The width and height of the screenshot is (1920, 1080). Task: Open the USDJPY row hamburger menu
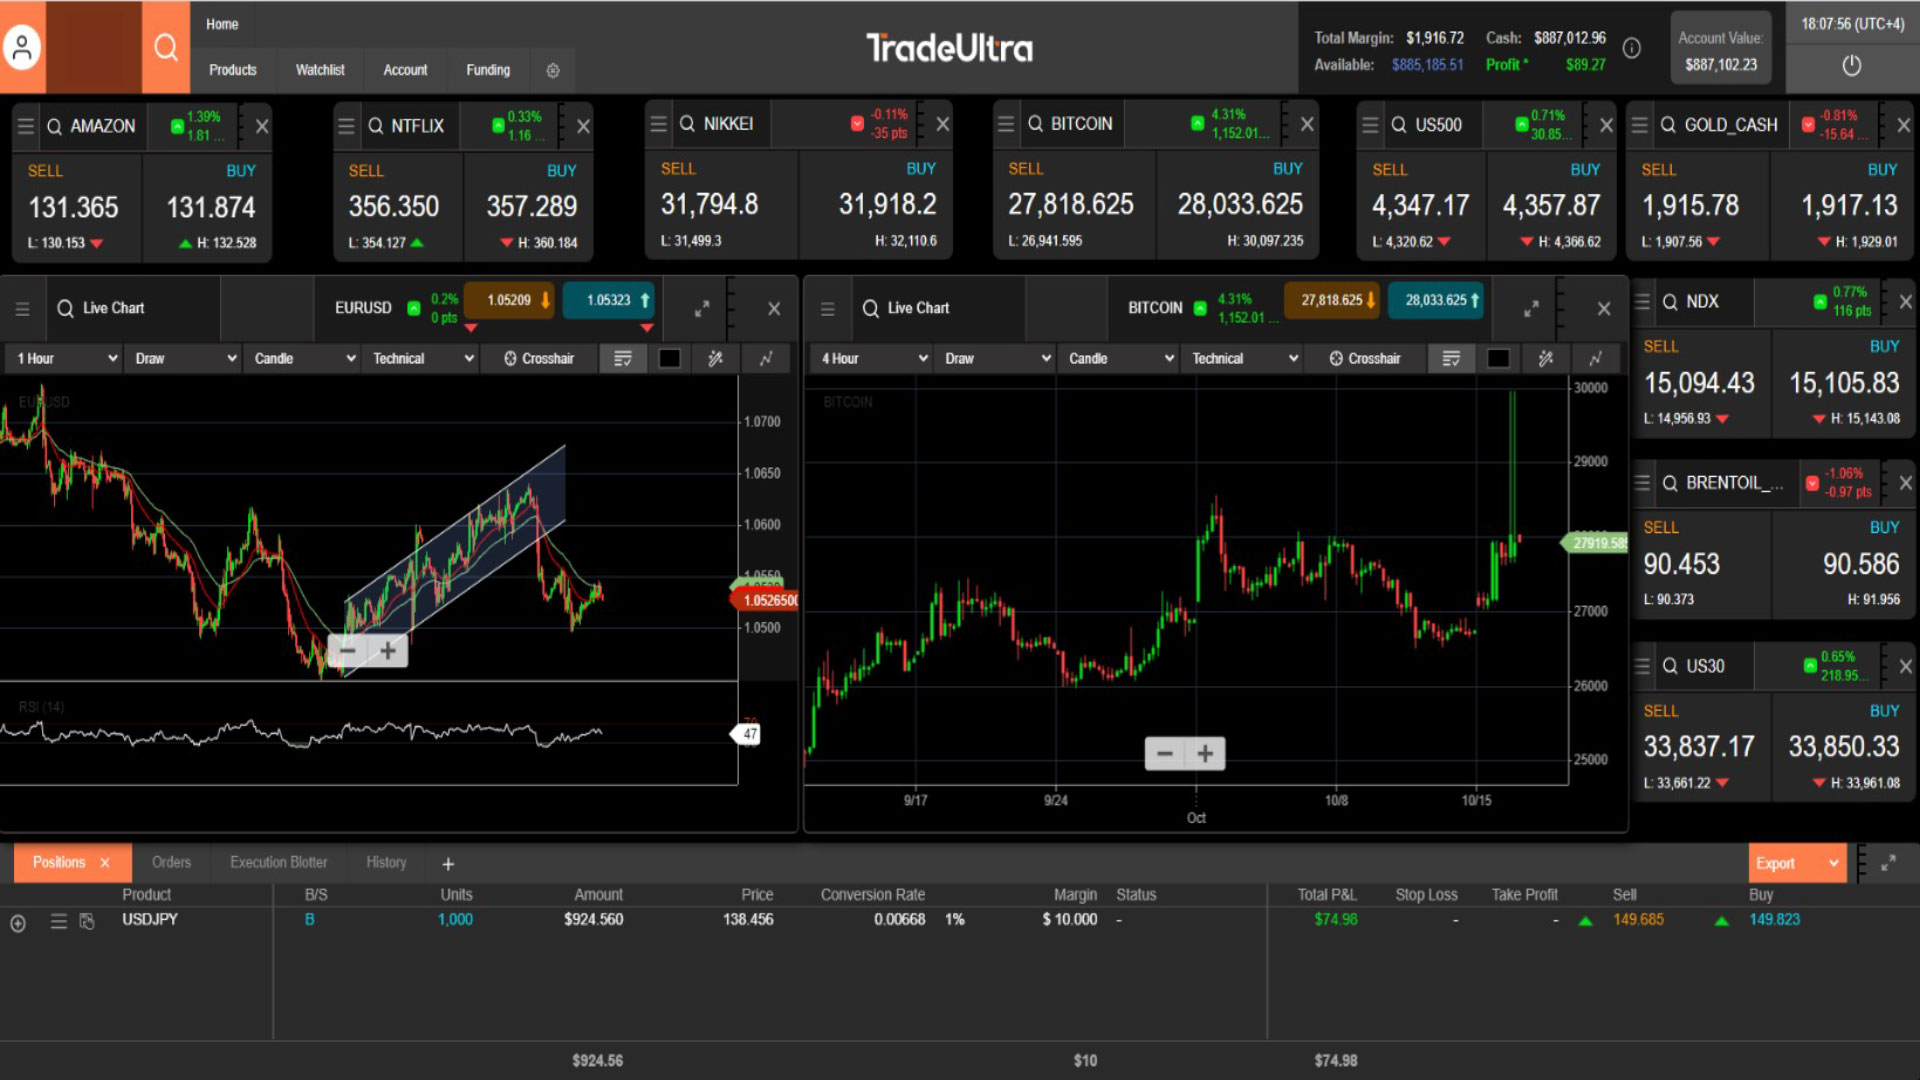tap(59, 921)
